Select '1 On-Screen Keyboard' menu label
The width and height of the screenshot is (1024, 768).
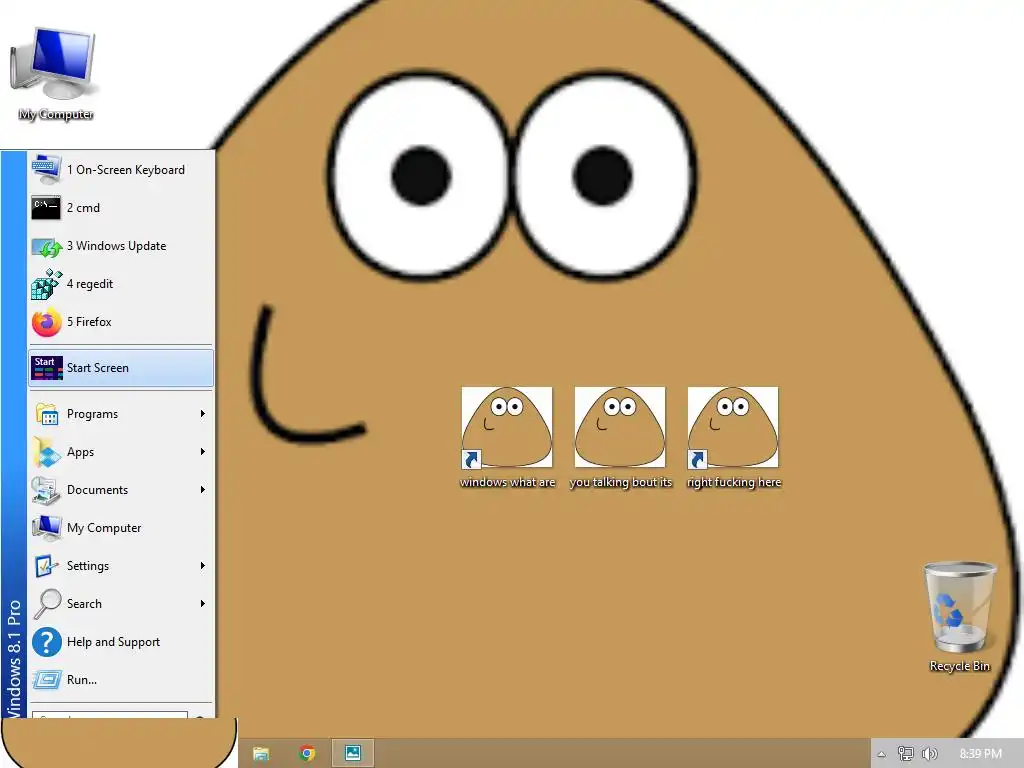point(126,170)
